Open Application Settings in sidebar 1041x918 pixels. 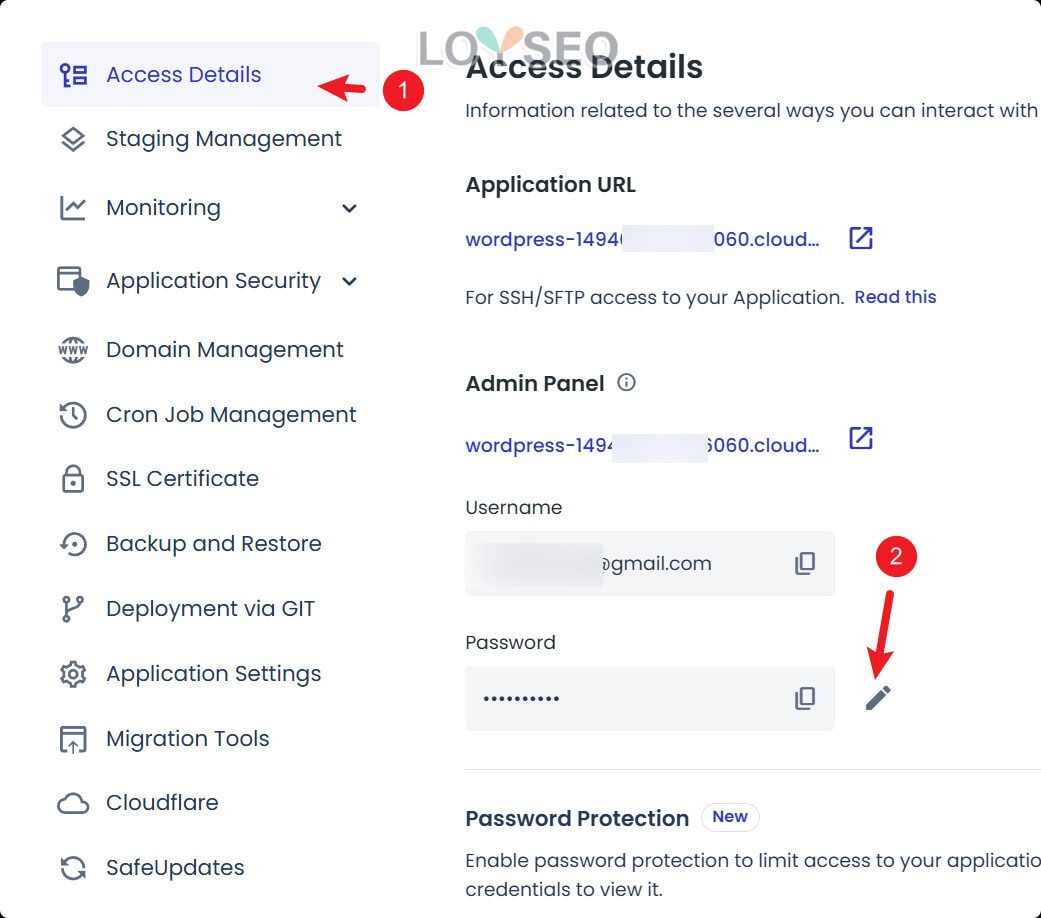pyautogui.click(x=213, y=674)
